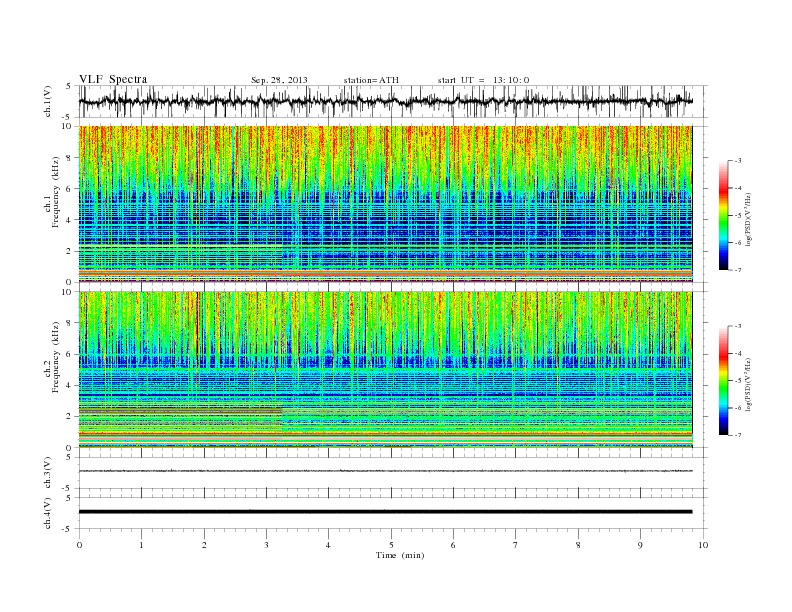This screenshot has height=612, width=792.
Task: Click the "3" time axis tick label
Action: click(x=266, y=545)
